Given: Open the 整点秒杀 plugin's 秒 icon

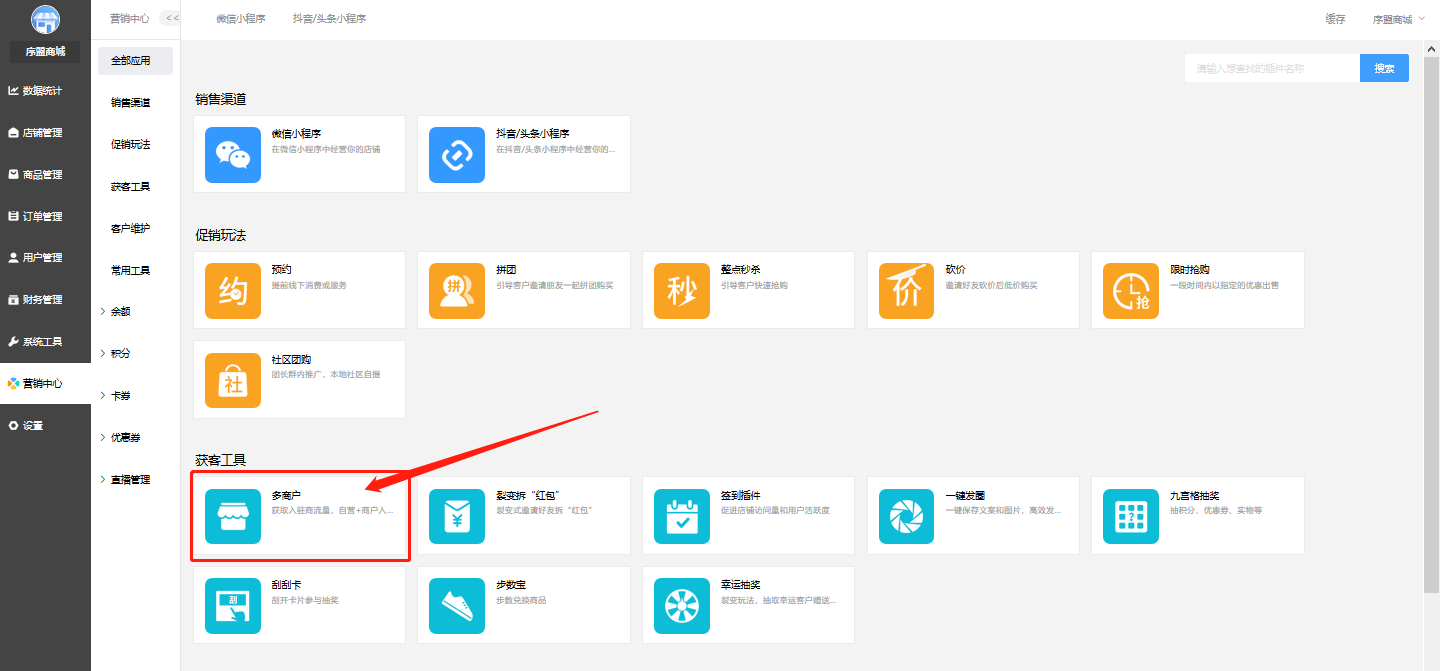Looking at the screenshot, I should pyautogui.click(x=682, y=291).
